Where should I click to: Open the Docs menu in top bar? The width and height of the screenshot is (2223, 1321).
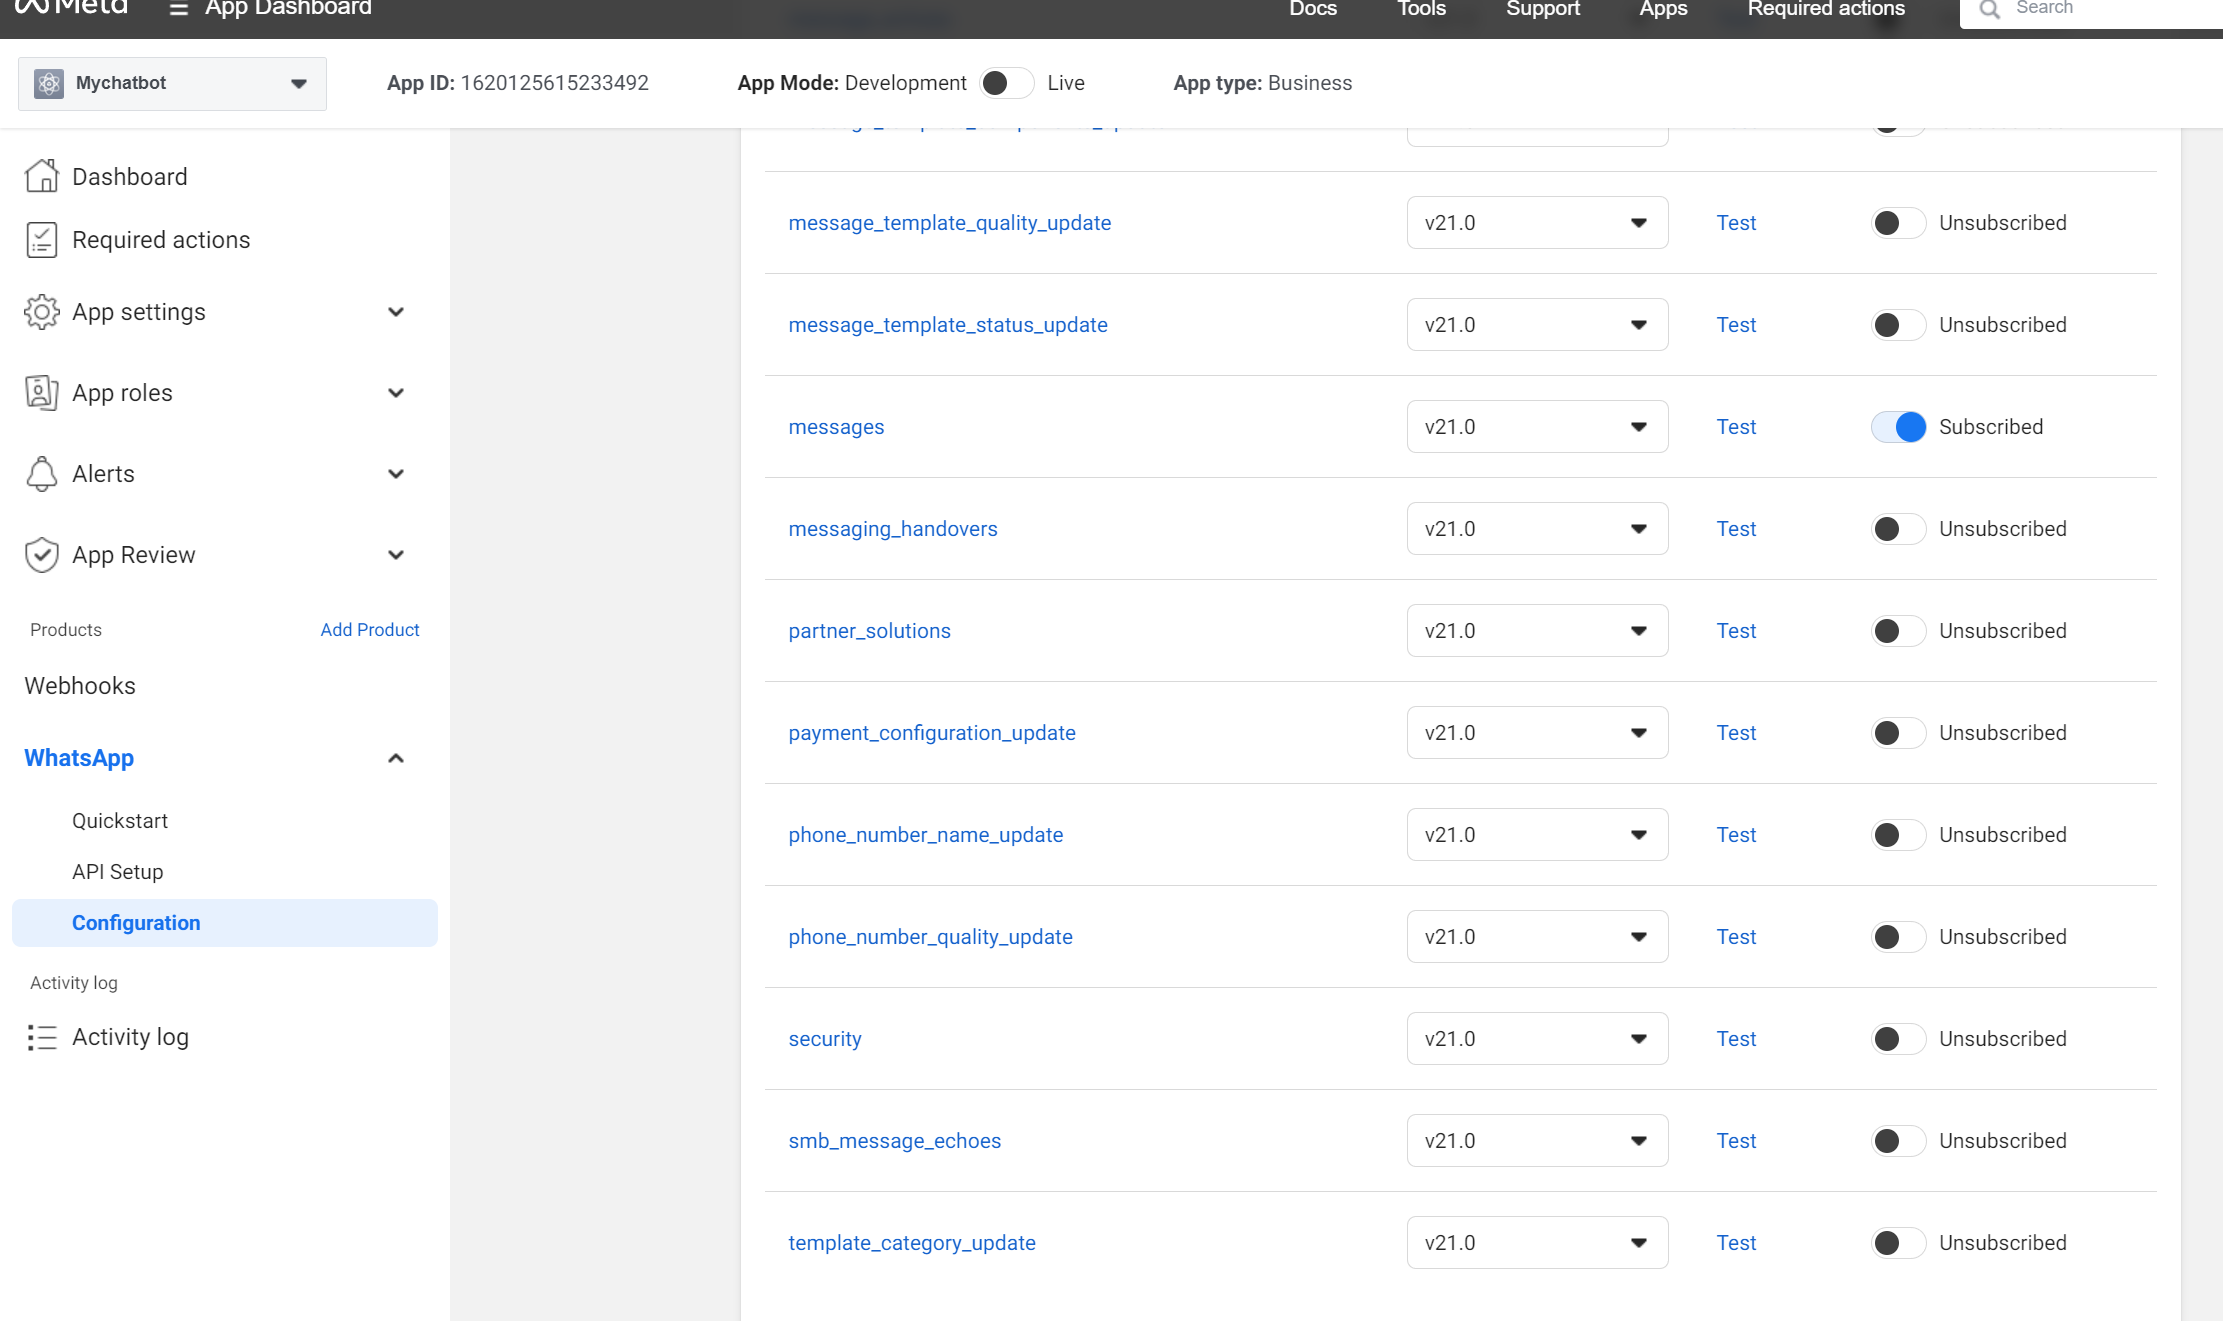1312,9
